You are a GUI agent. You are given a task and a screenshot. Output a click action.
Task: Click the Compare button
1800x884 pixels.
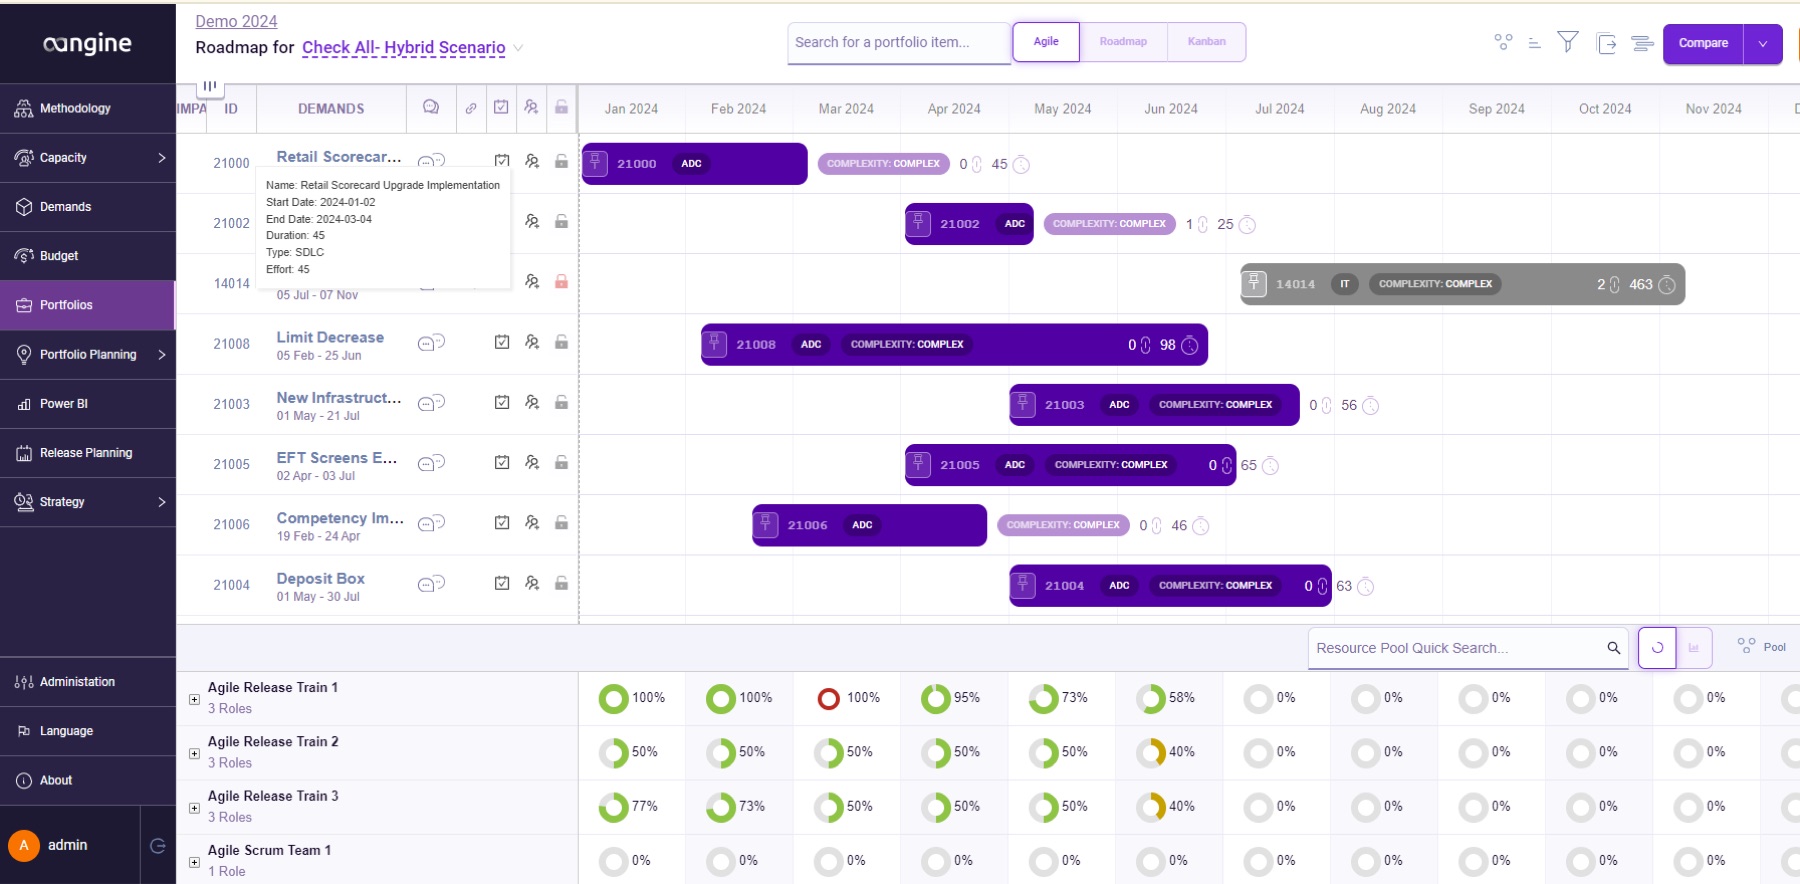tap(1703, 44)
